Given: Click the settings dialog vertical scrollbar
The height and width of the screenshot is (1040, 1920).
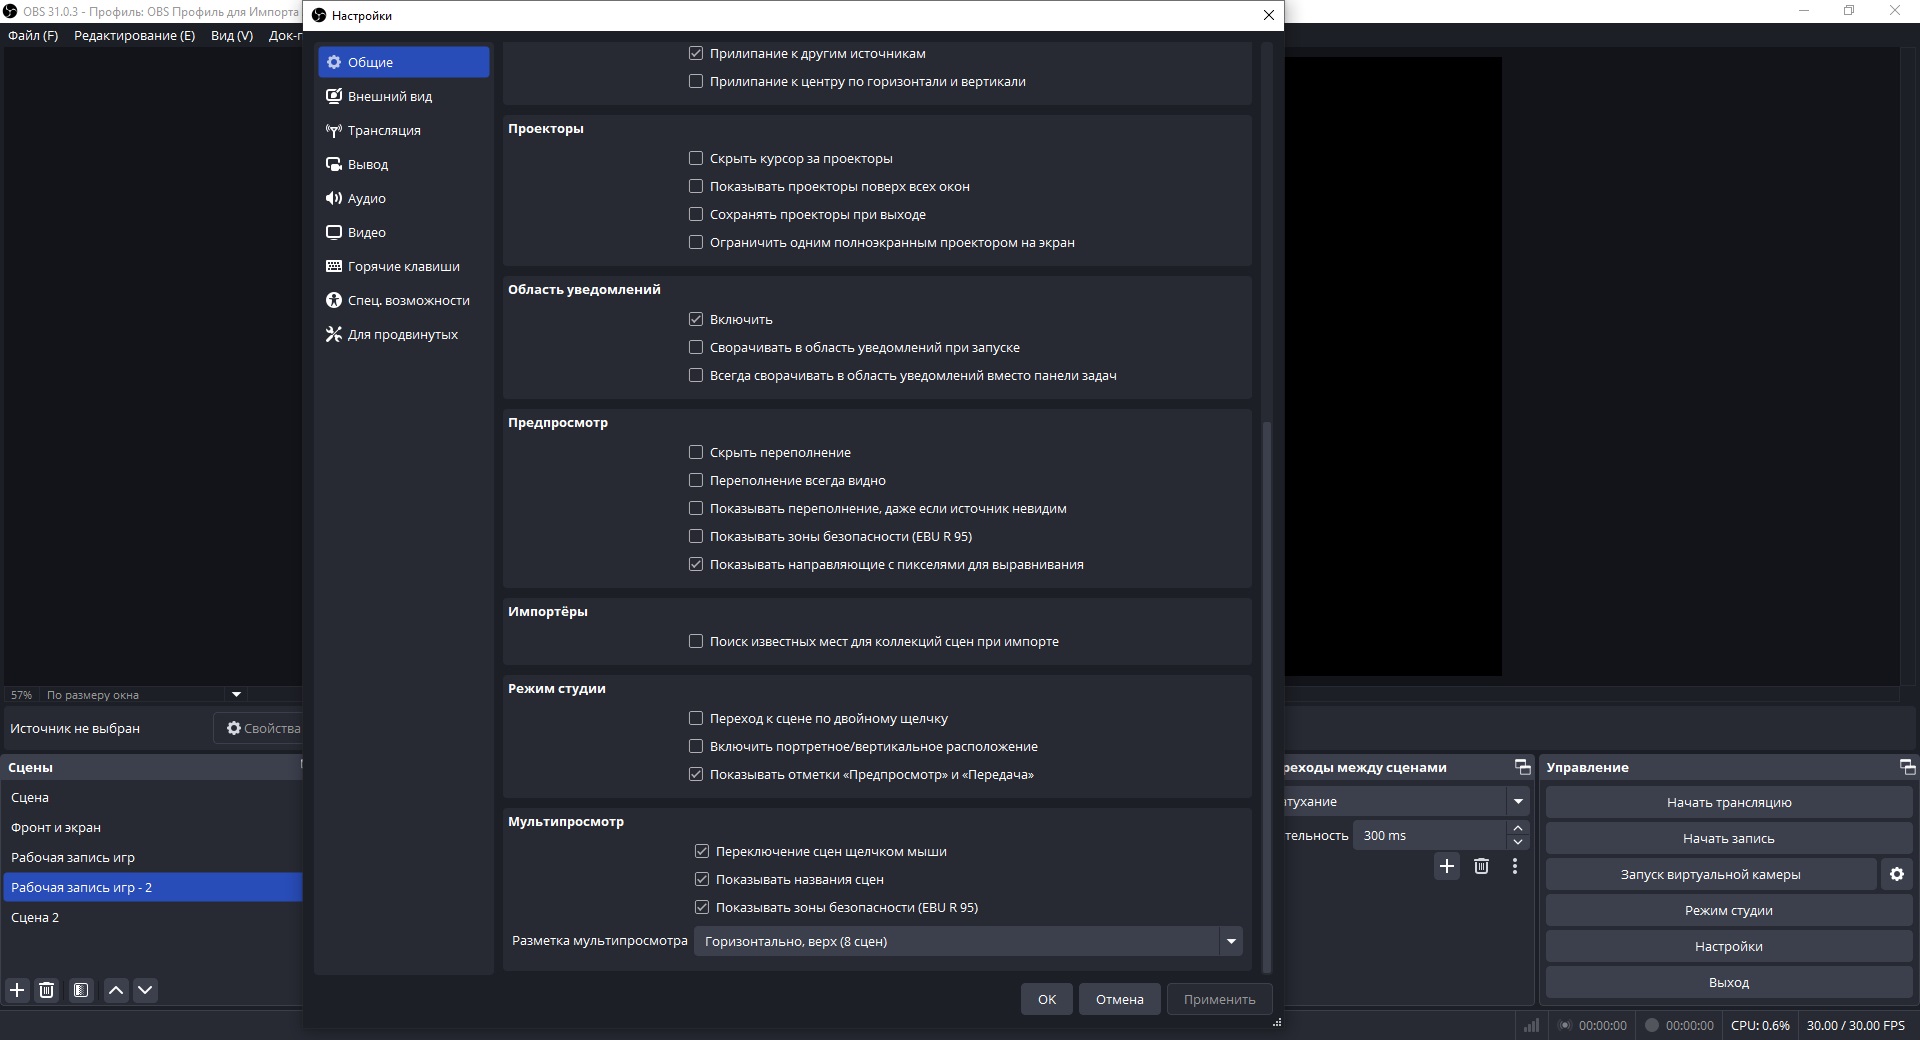Looking at the screenshot, I should 1267,695.
